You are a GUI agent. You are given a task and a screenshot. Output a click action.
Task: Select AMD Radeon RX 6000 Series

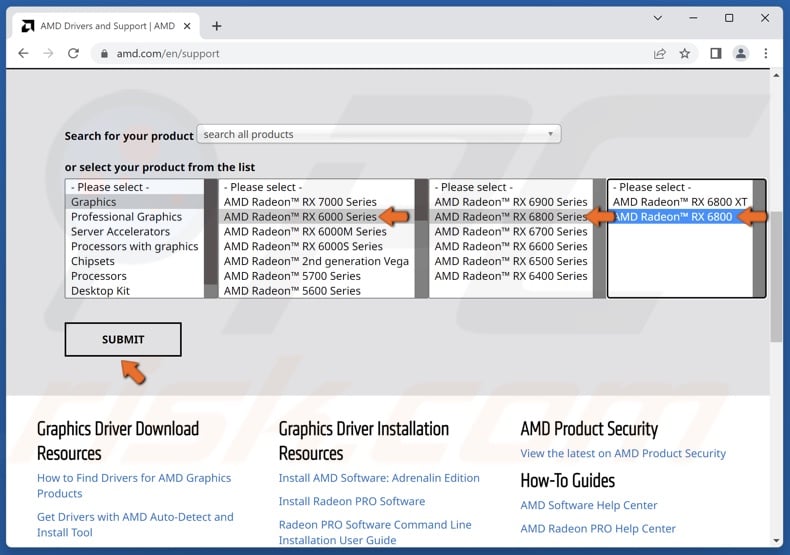click(x=316, y=217)
